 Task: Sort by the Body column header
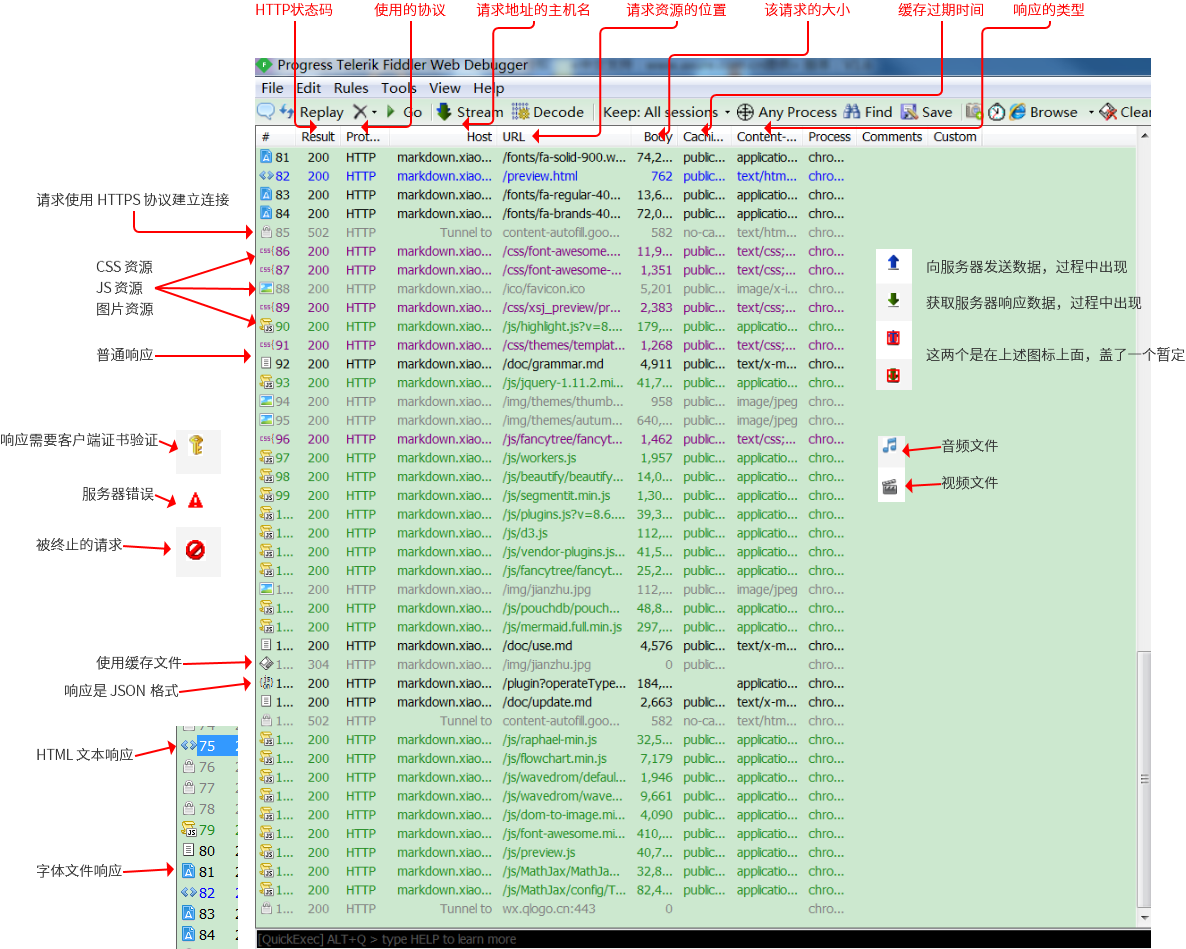(x=655, y=137)
